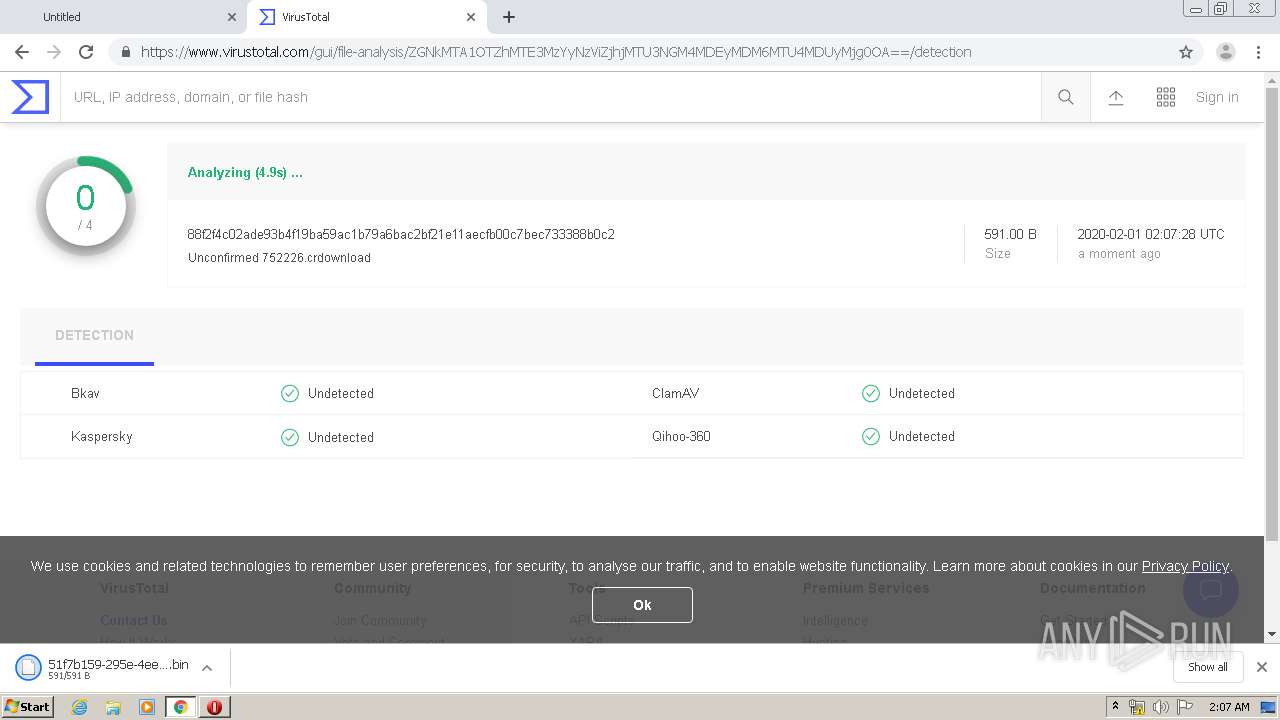Screen dimensions: 1280x720
Task: Reload the page with refresh icon
Action: [86, 52]
